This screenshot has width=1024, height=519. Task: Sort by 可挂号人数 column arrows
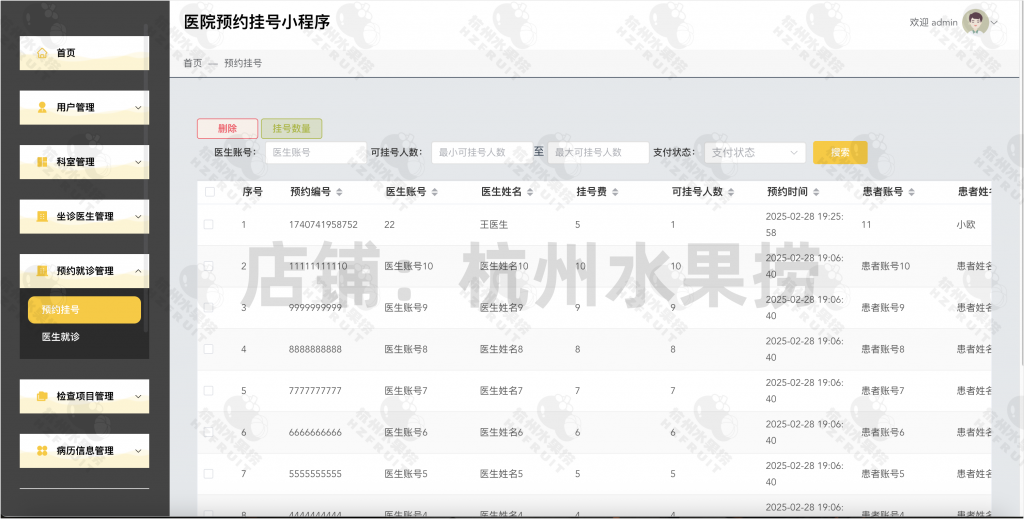[x=731, y=192]
